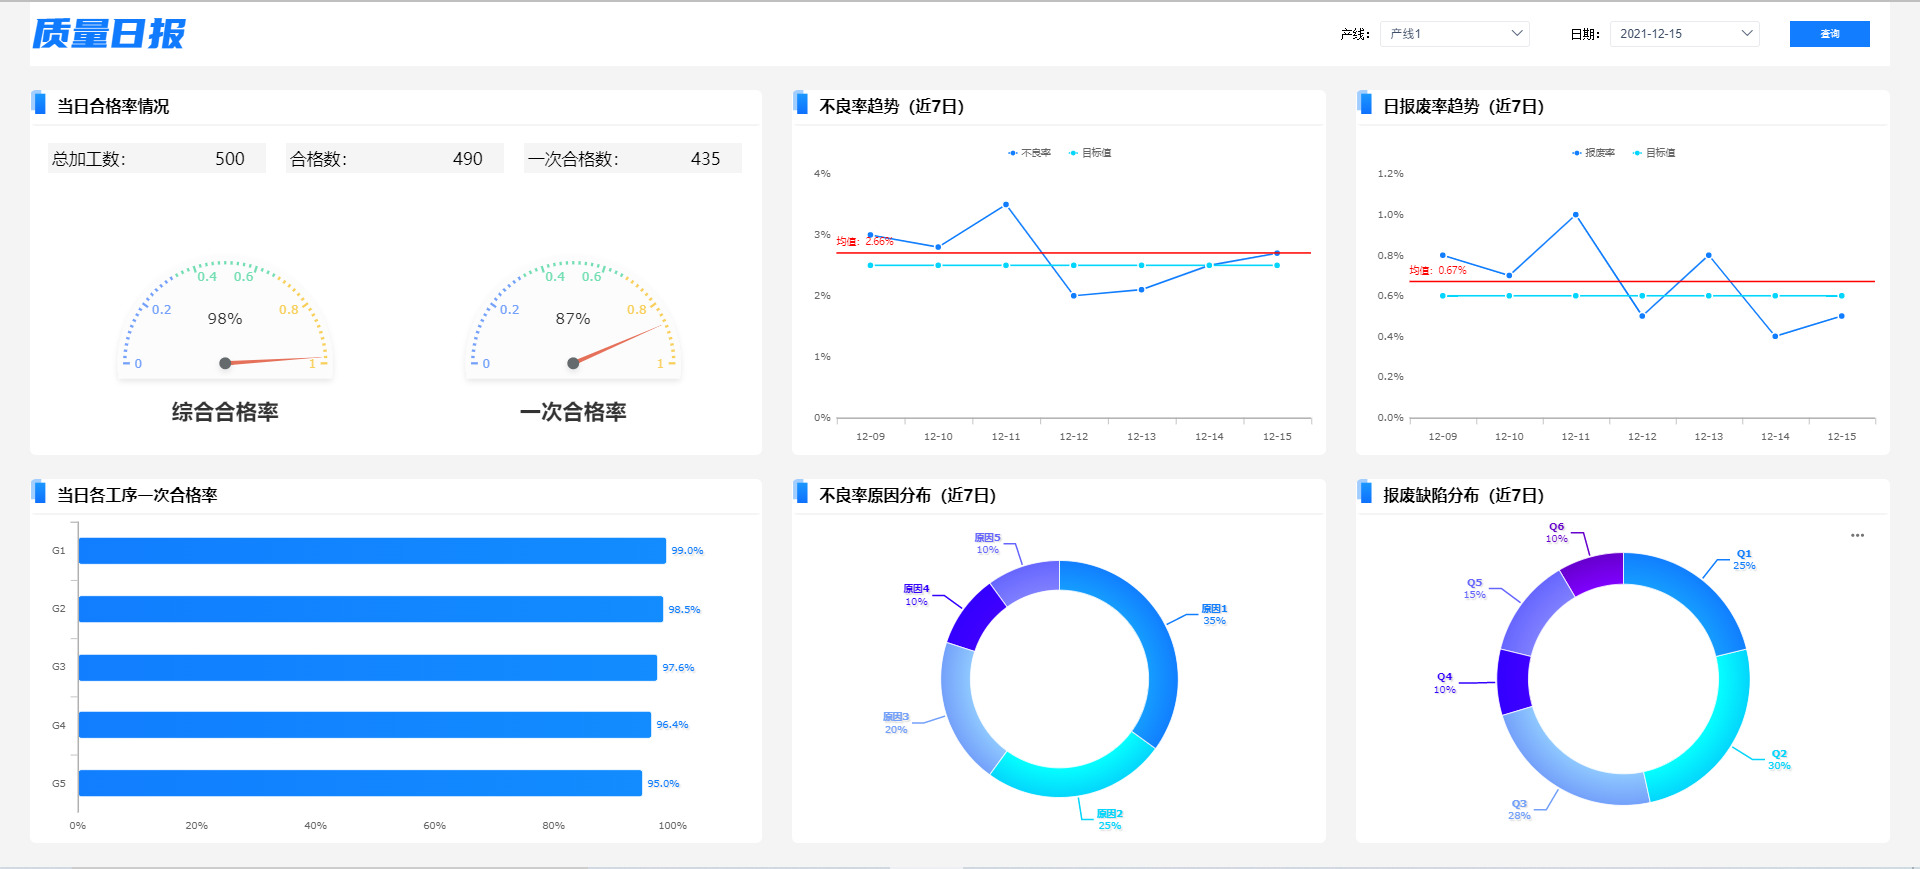Click the 均值: 2.66% average label
The height and width of the screenshot is (869, 1920).
865,242
